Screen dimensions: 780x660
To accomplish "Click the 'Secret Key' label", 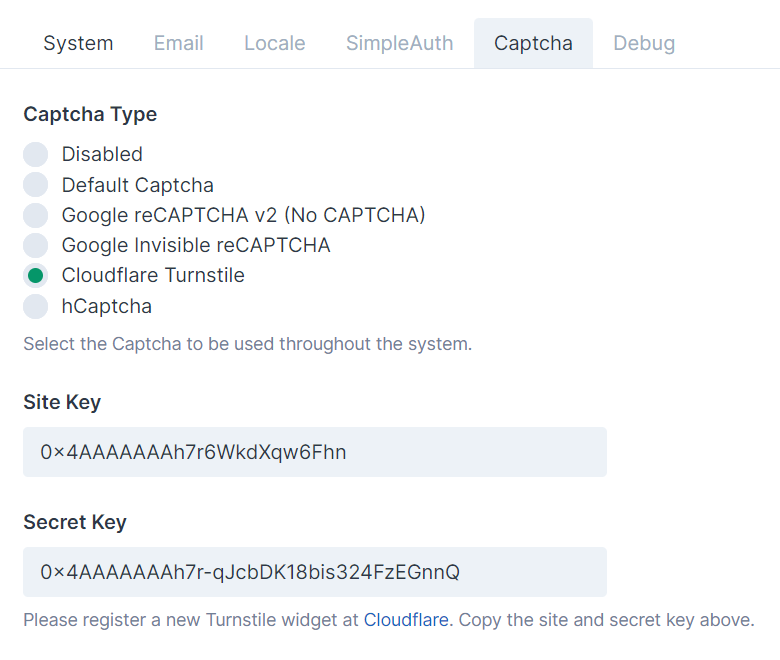I will (75, 522).
